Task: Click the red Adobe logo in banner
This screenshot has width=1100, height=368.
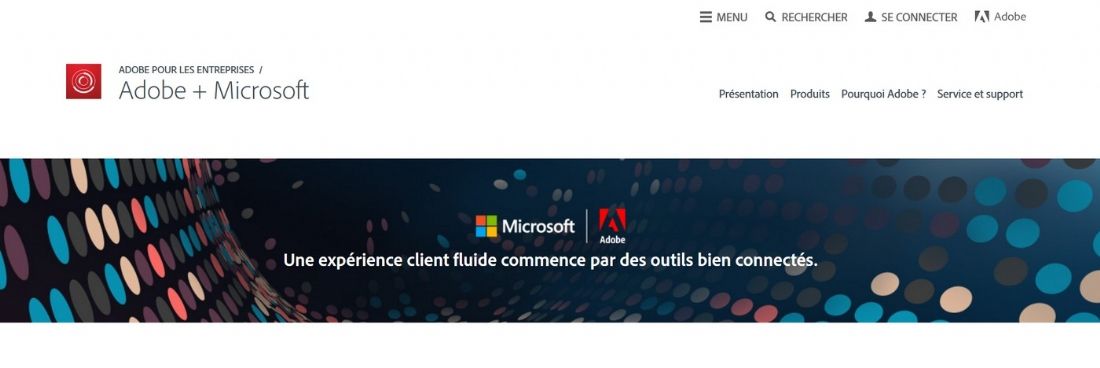Action: pyautogui.click(x=612, y=226)
